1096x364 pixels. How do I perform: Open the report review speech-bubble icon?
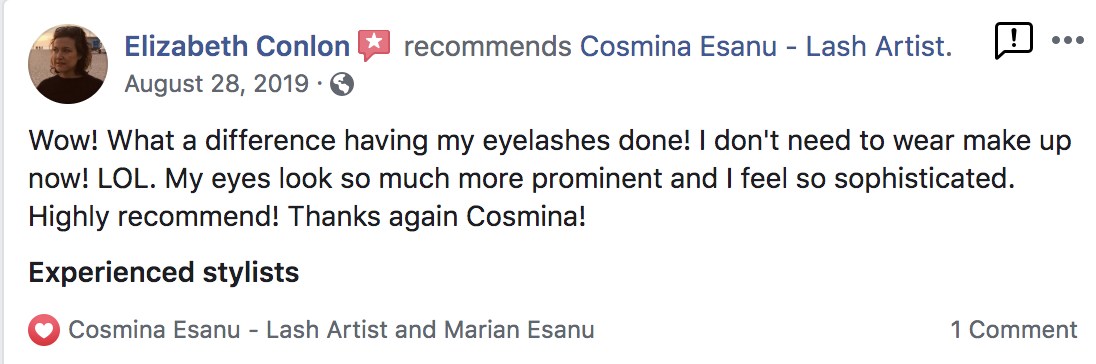1013,41
